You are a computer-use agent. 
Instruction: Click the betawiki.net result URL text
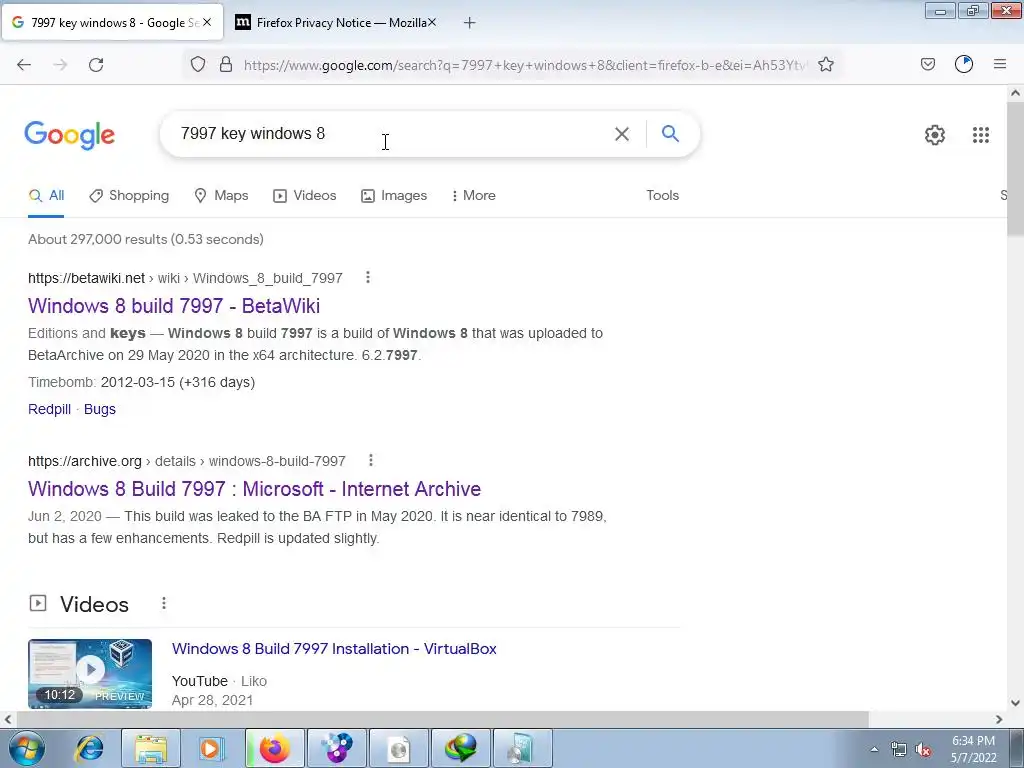(185, 278)
